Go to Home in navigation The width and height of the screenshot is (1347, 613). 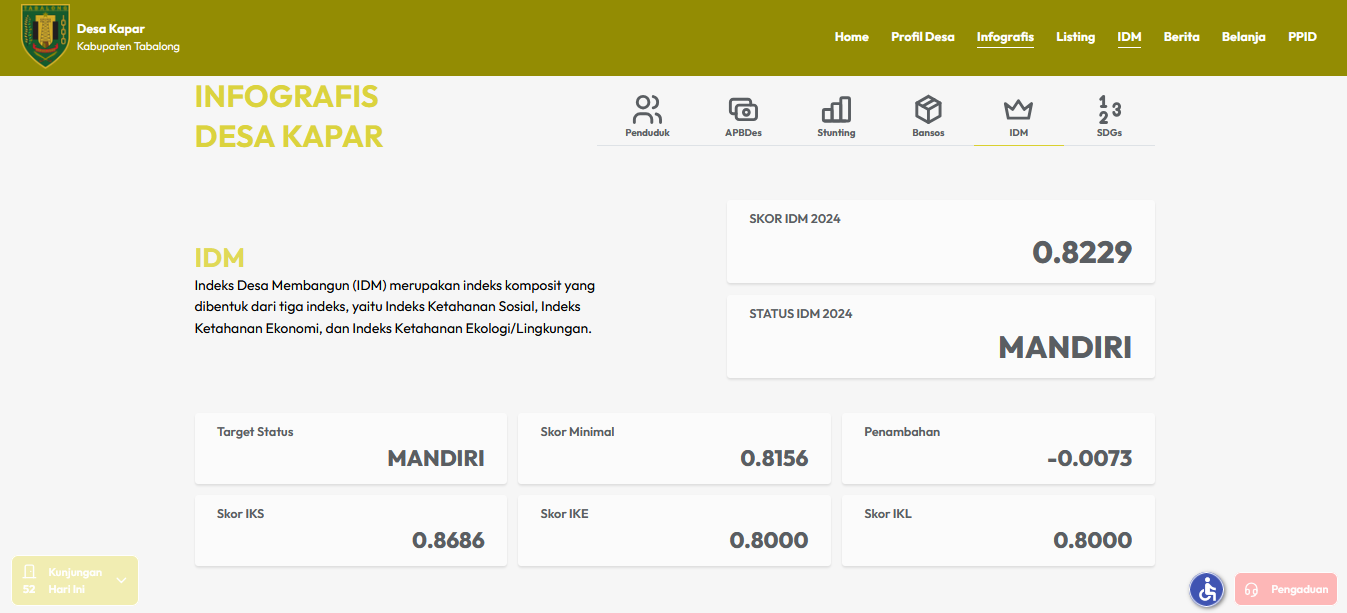[851, 37]
